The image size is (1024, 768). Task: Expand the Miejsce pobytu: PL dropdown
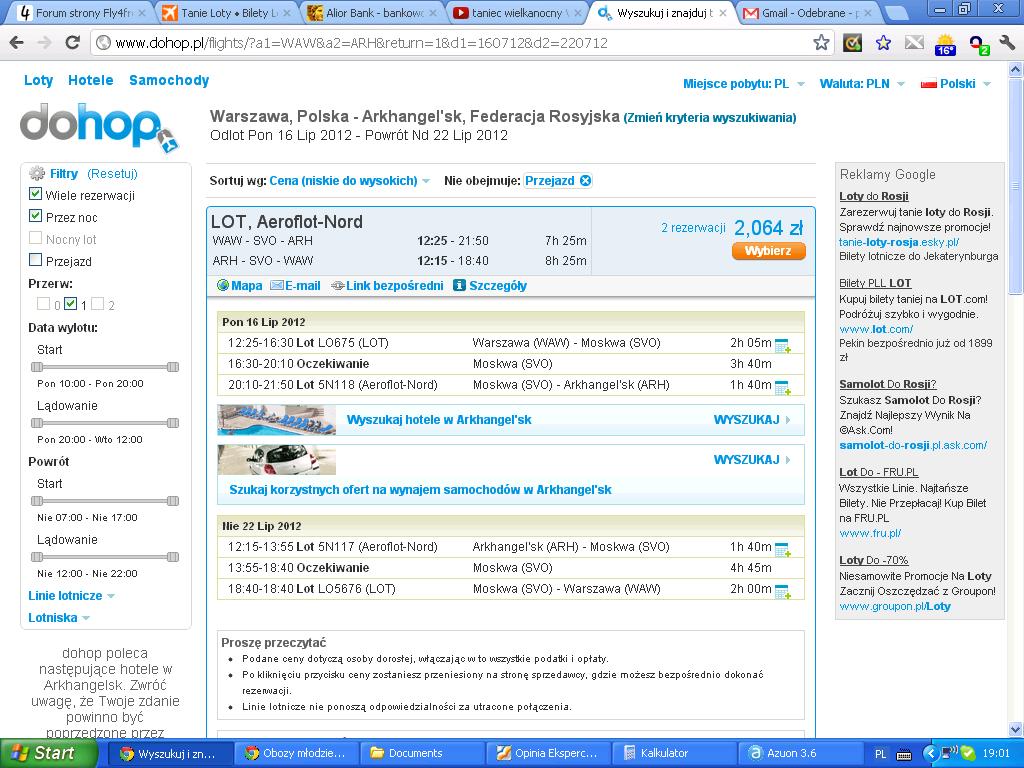[x=743, y=84]
